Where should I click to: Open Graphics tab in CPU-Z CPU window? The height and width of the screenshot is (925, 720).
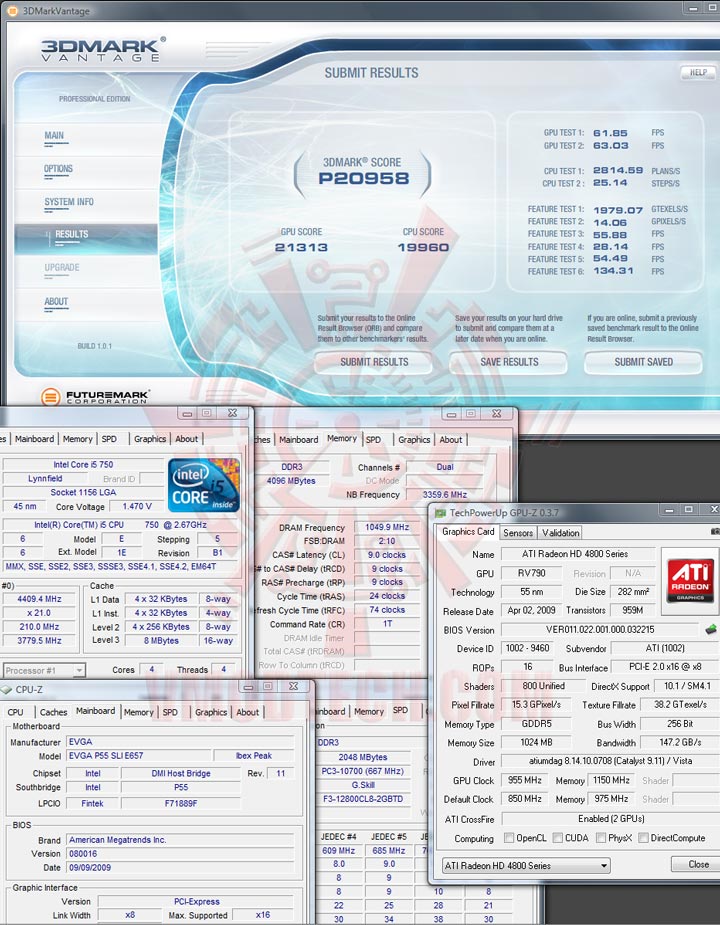pyautogui.click(x=150, y=439)
